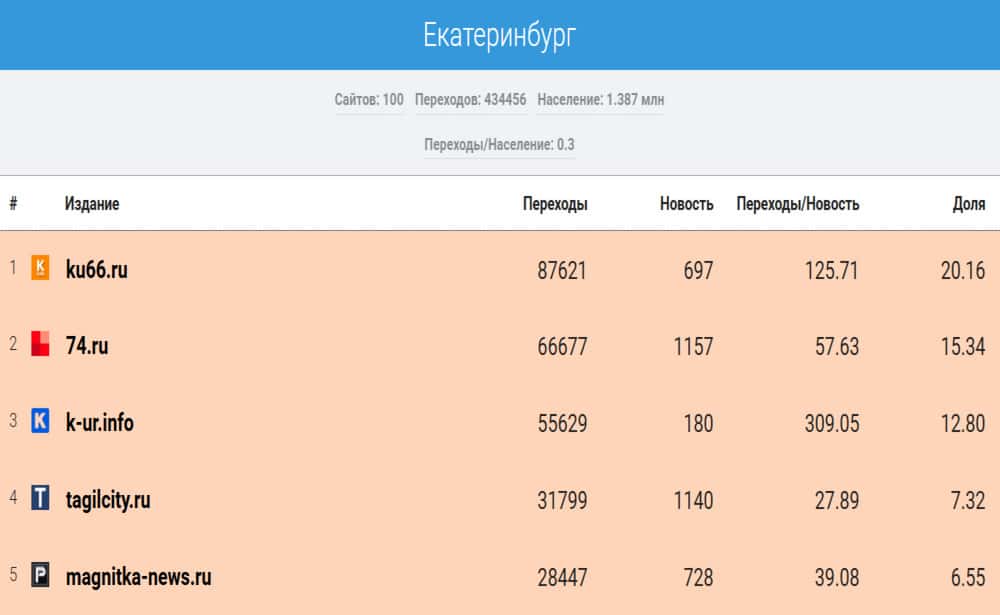Screen dimensions: 1000x615
Task: Open the tagilcity.ru publication link
Action: [x=108, y=500]
